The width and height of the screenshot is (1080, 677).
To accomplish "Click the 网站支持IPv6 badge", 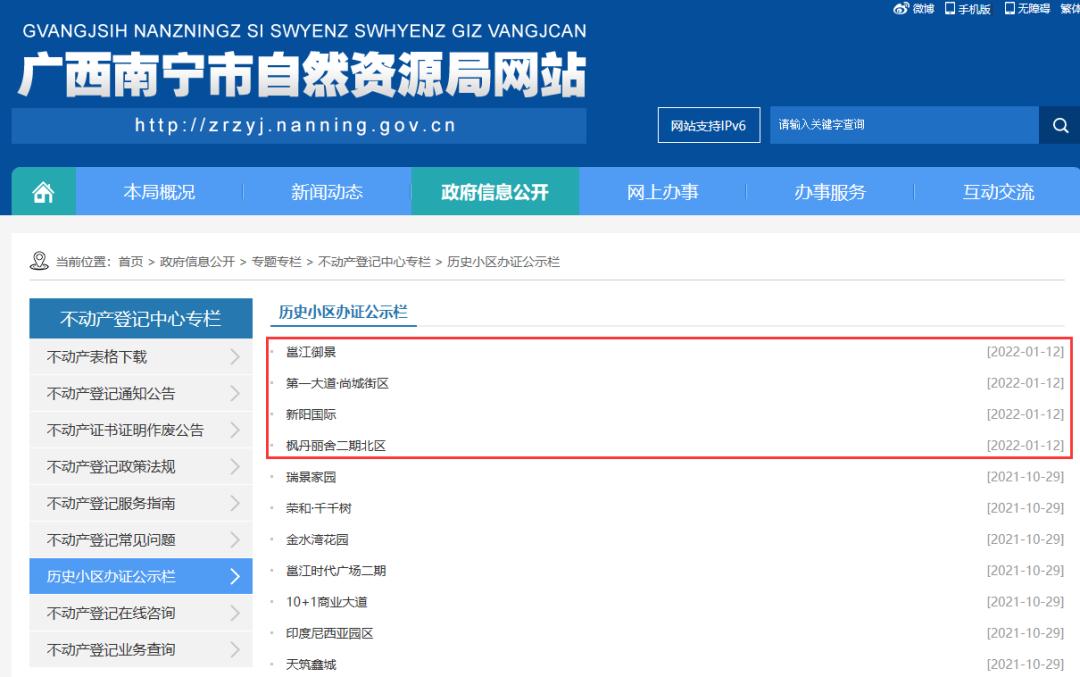I will point(708,125).
